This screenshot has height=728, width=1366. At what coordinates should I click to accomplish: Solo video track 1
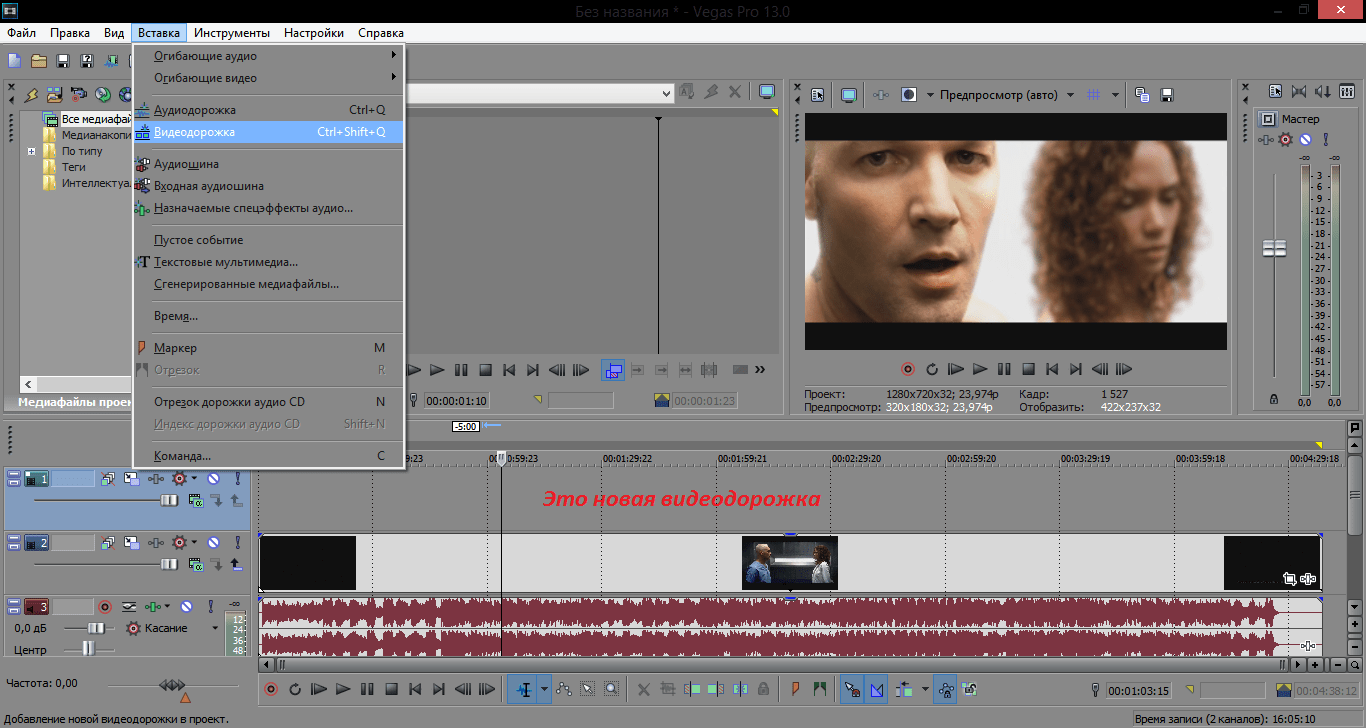(236, 479)
